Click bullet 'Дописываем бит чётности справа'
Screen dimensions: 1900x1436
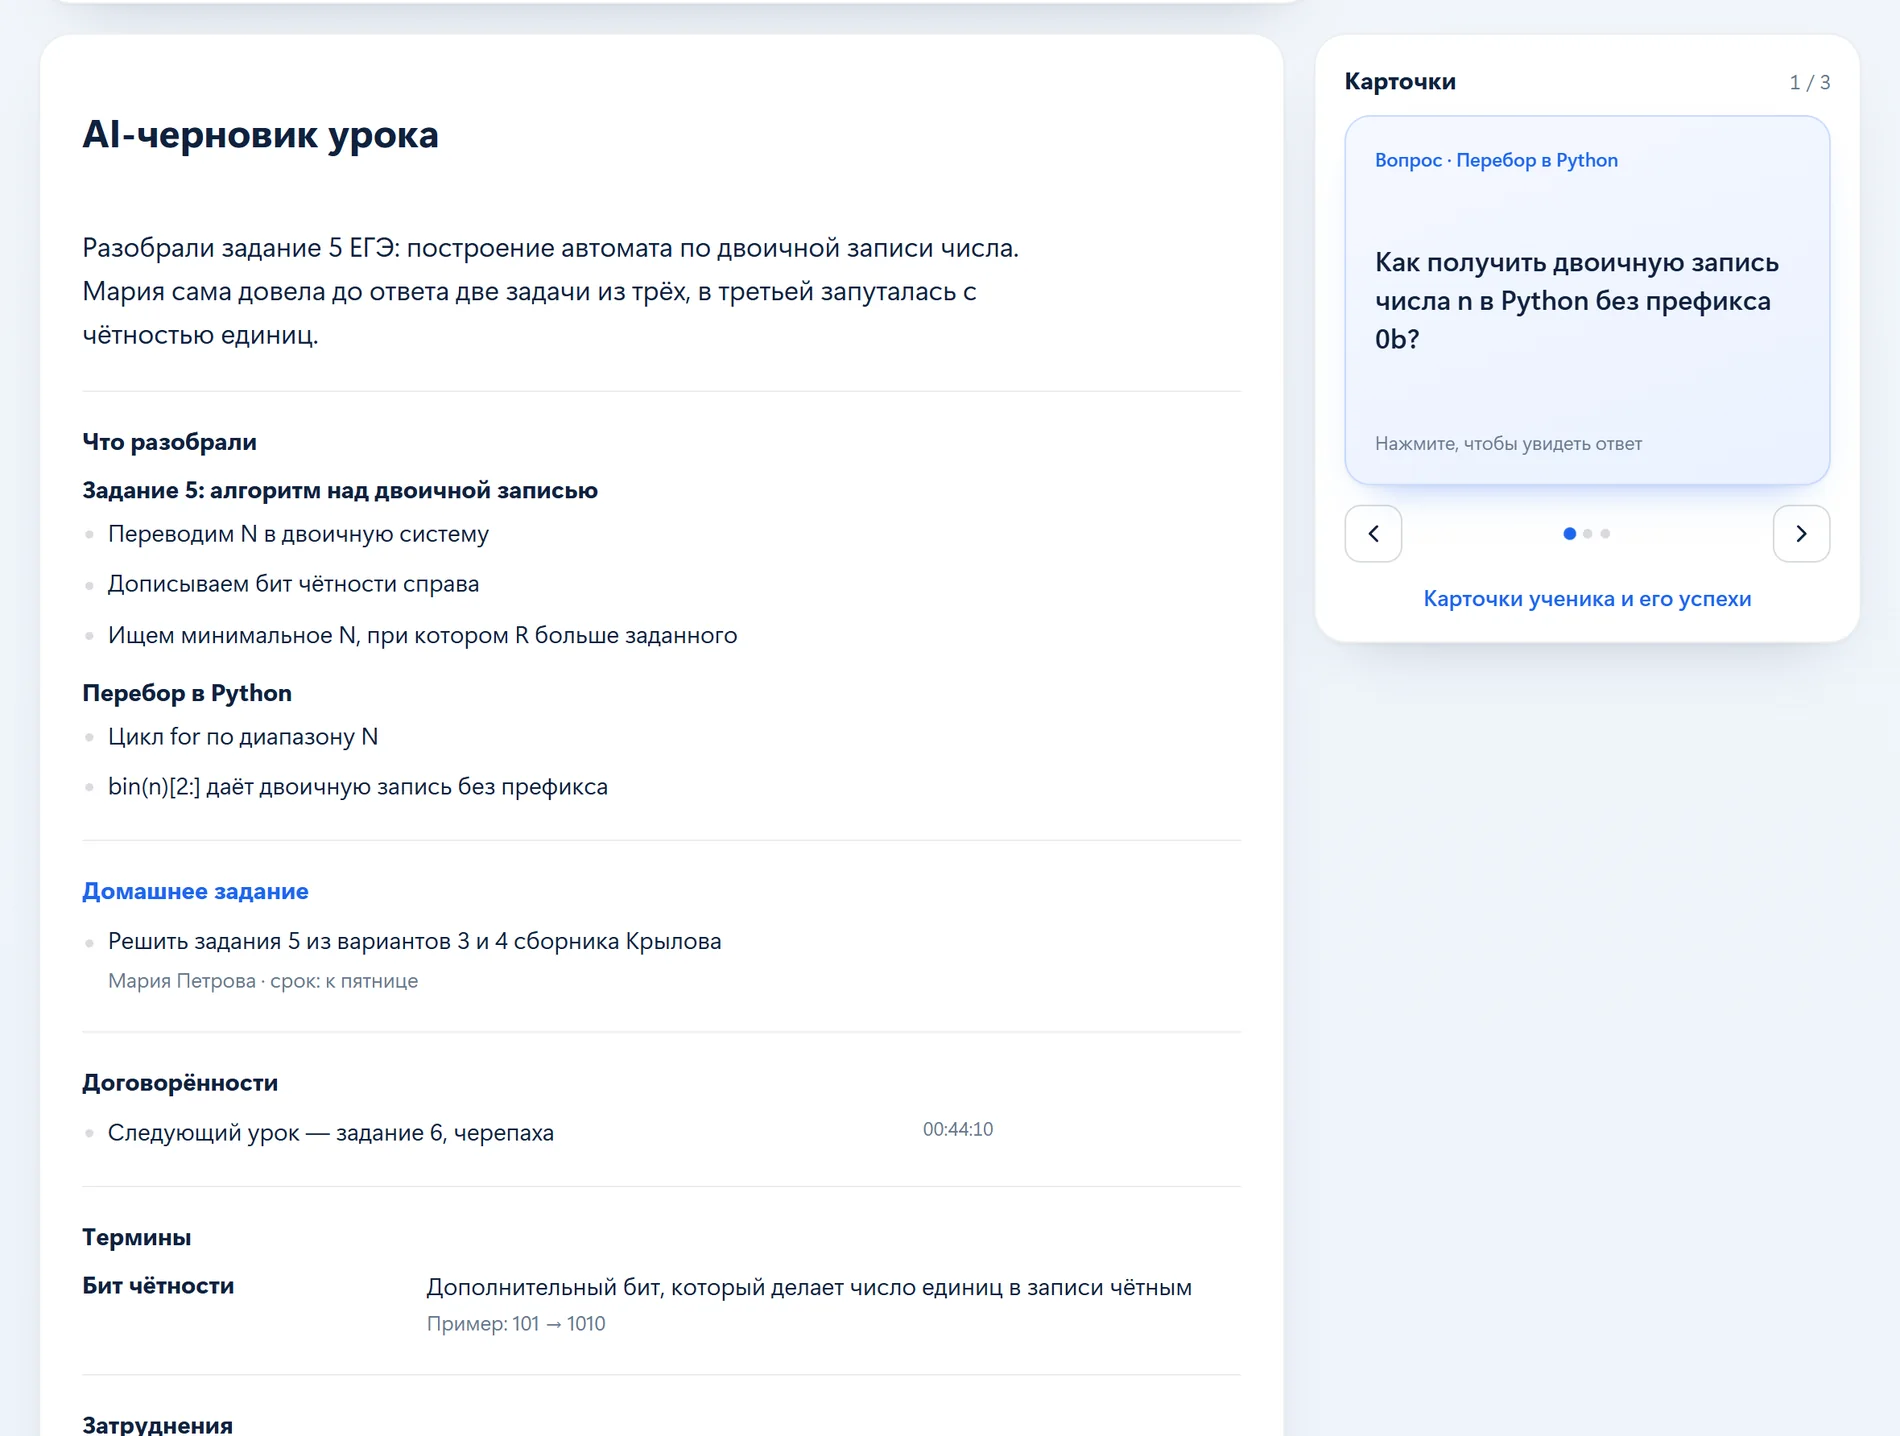[x=293, y=584]
